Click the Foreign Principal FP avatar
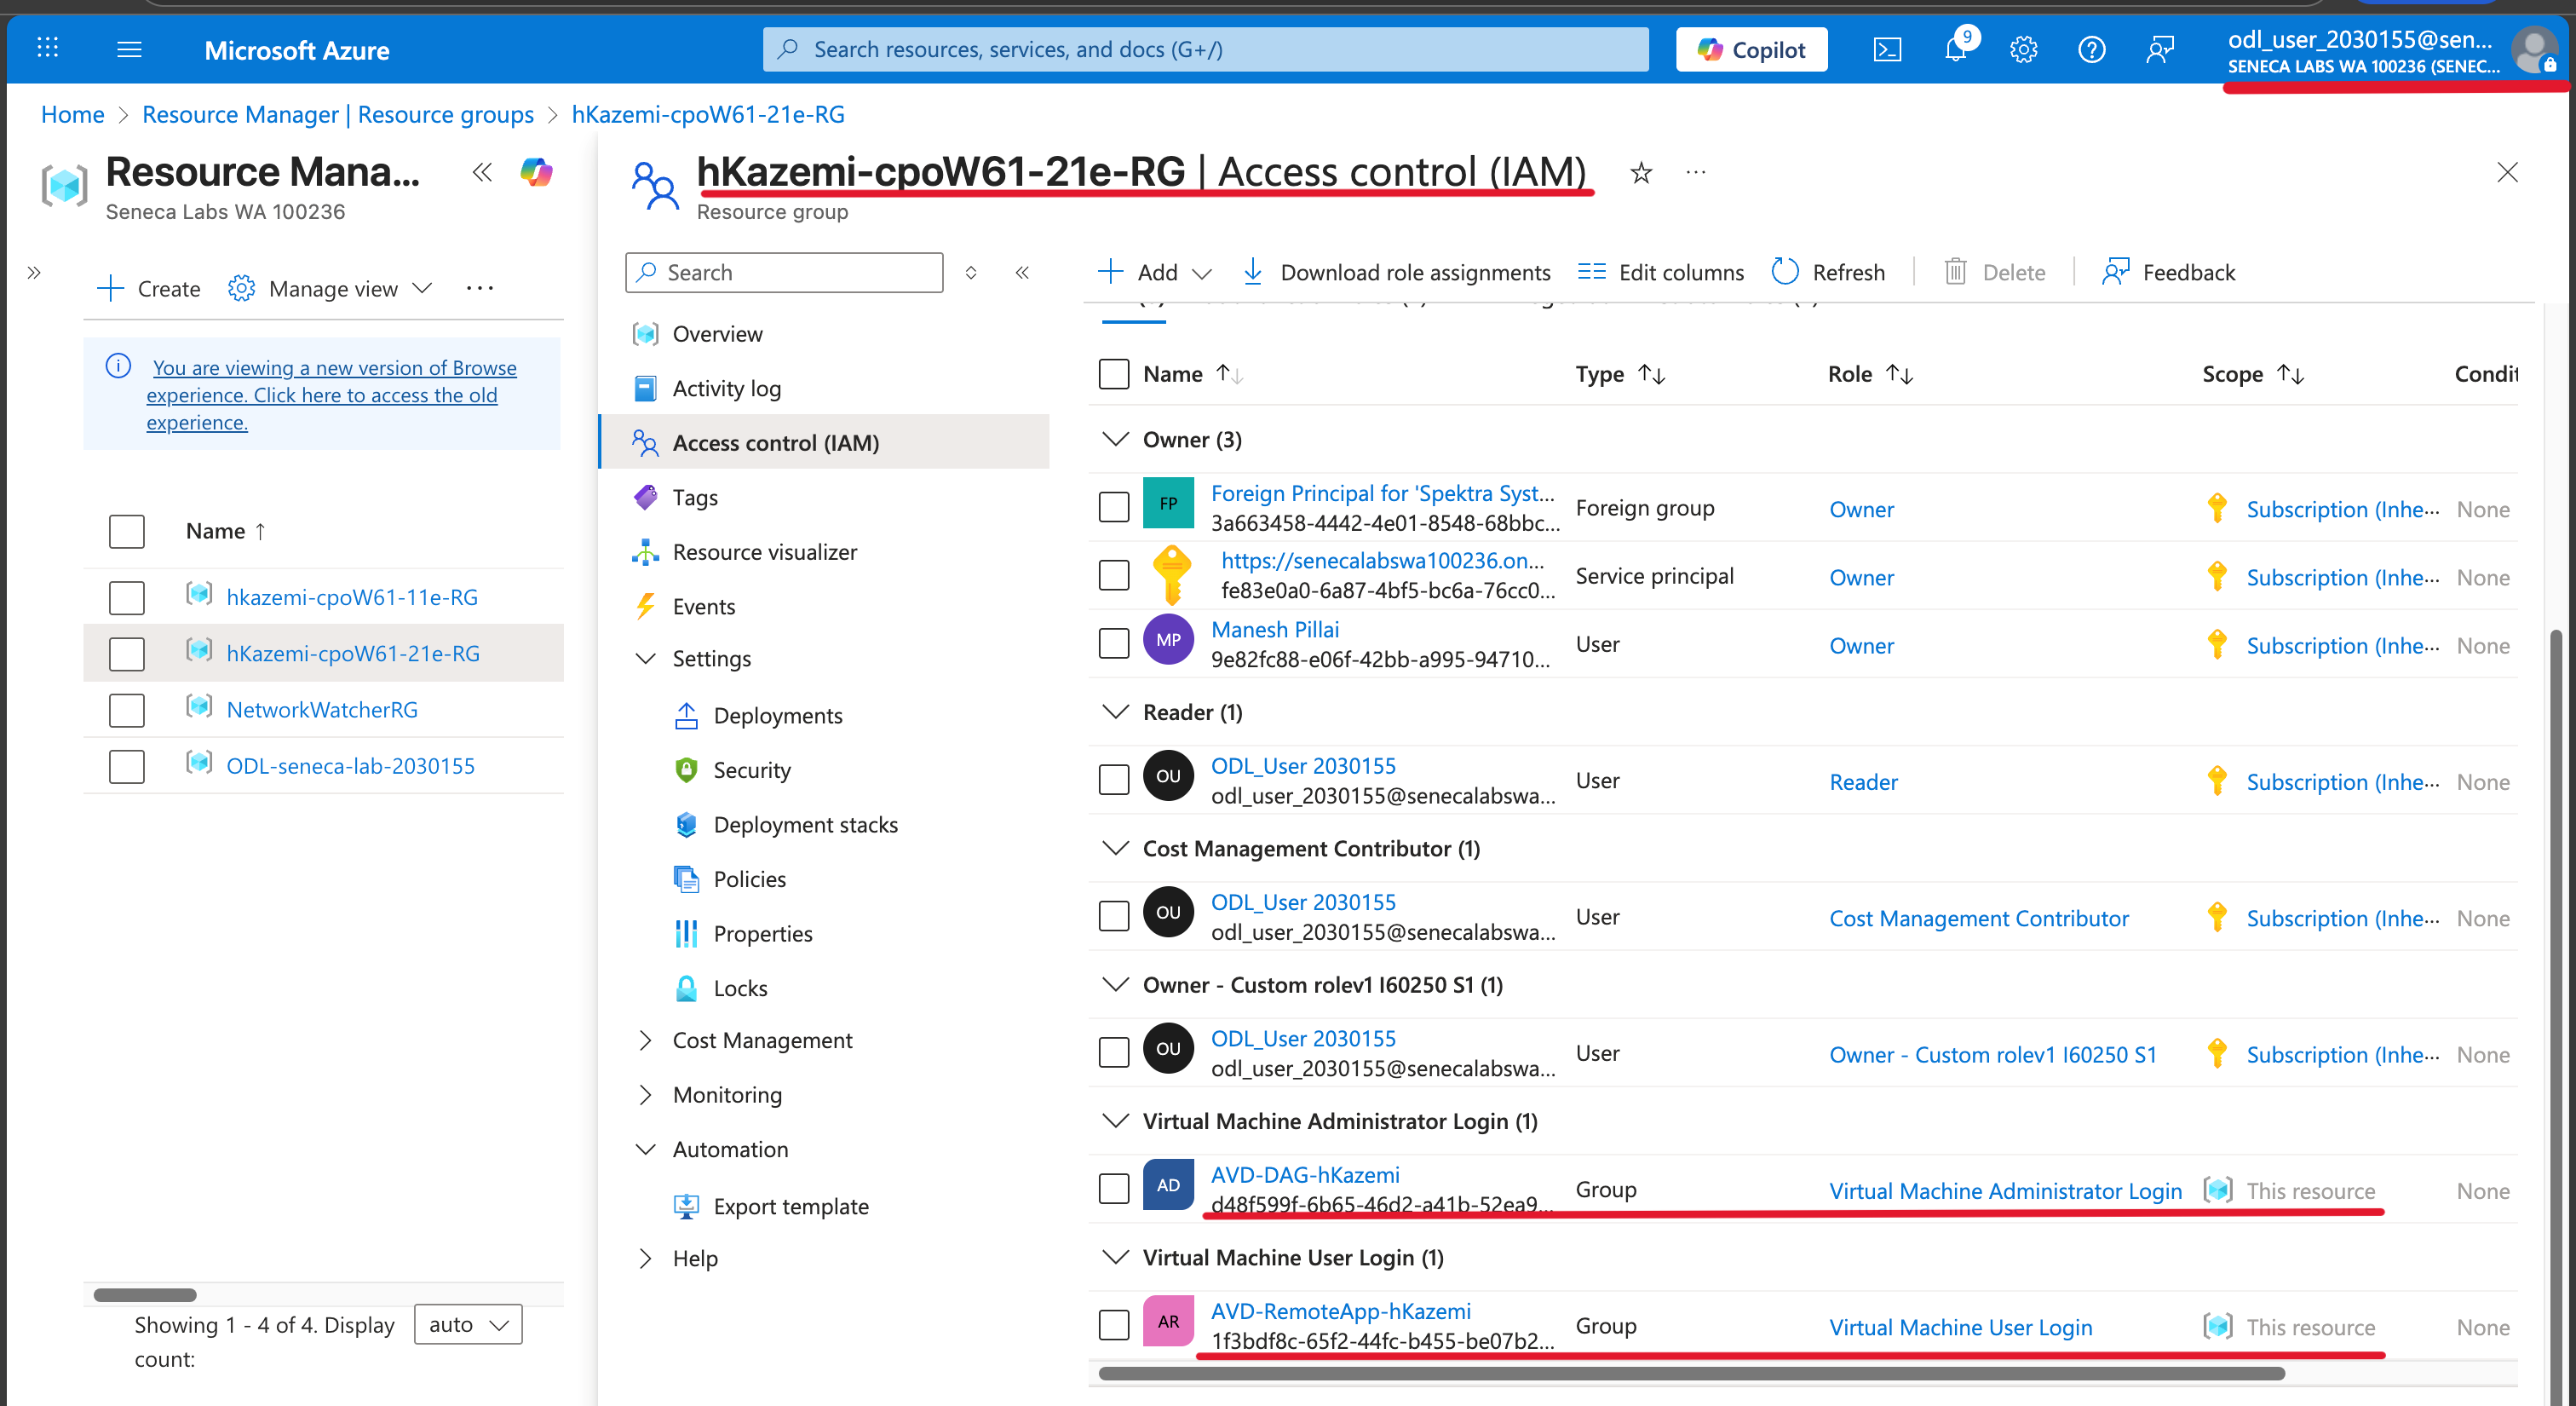This screenshot has height=1406, width=2576. [1168, 503]
